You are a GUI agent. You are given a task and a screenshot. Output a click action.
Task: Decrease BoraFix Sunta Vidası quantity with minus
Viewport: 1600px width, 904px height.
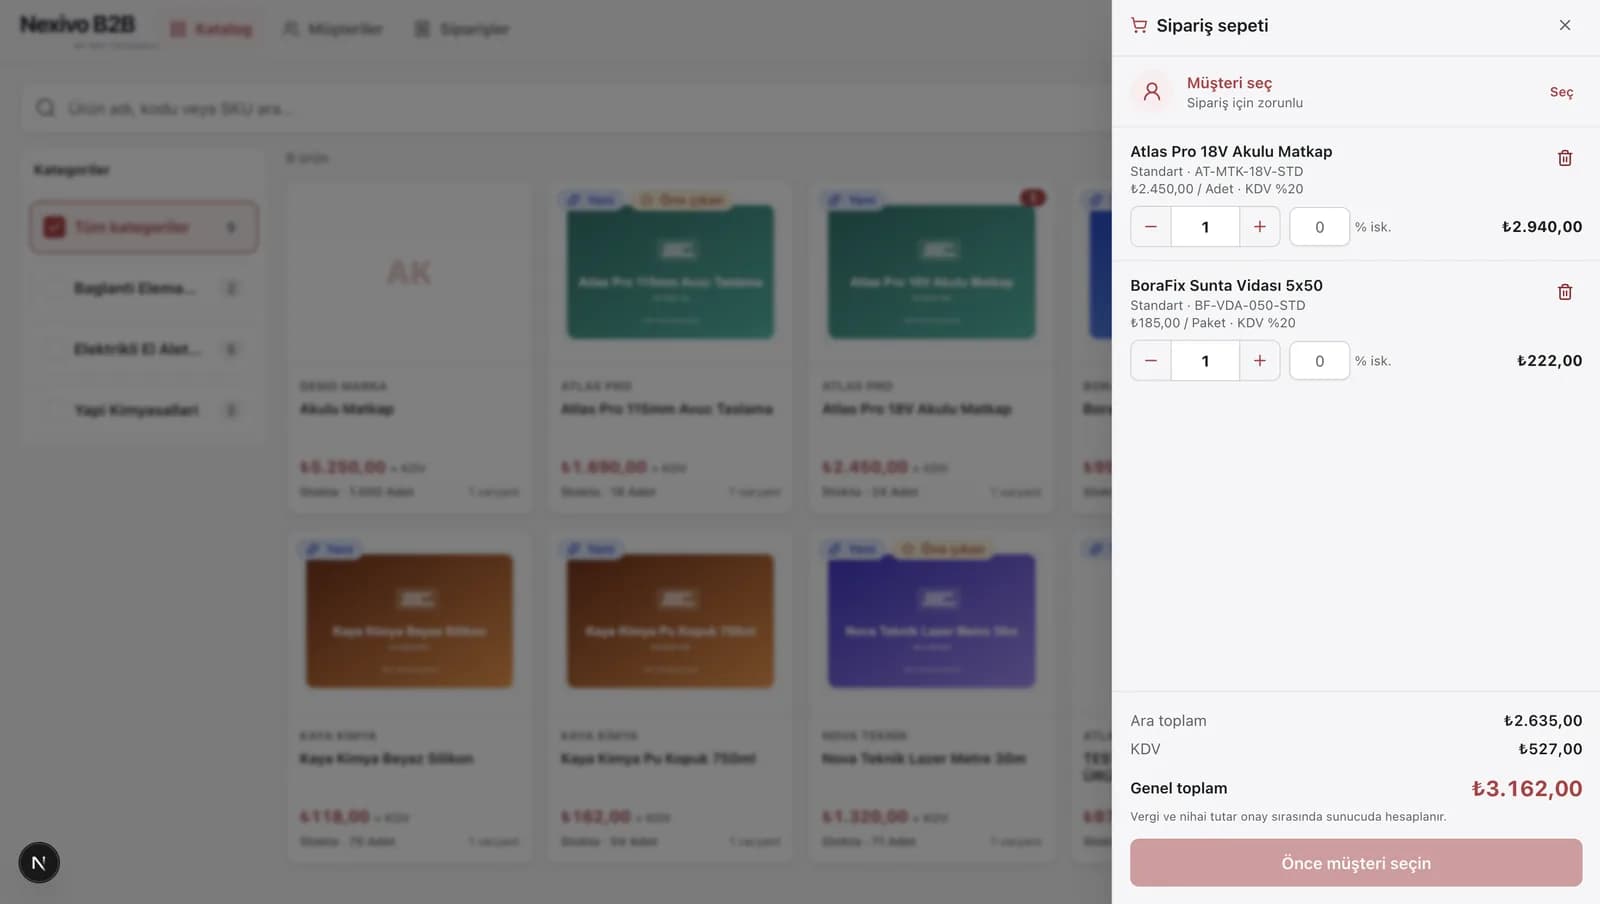[1151, 361]
